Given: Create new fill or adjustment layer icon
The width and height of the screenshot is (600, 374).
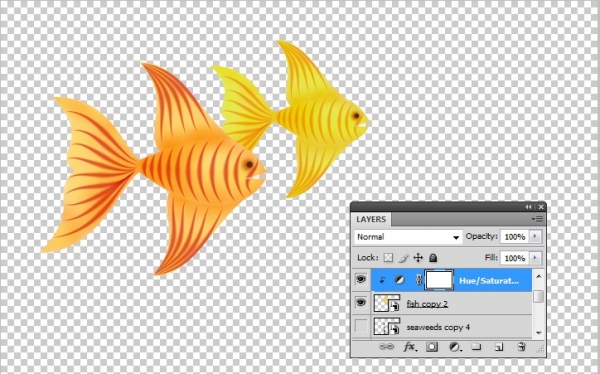Looking at the screenshot, I should click(x=454, y=347).
